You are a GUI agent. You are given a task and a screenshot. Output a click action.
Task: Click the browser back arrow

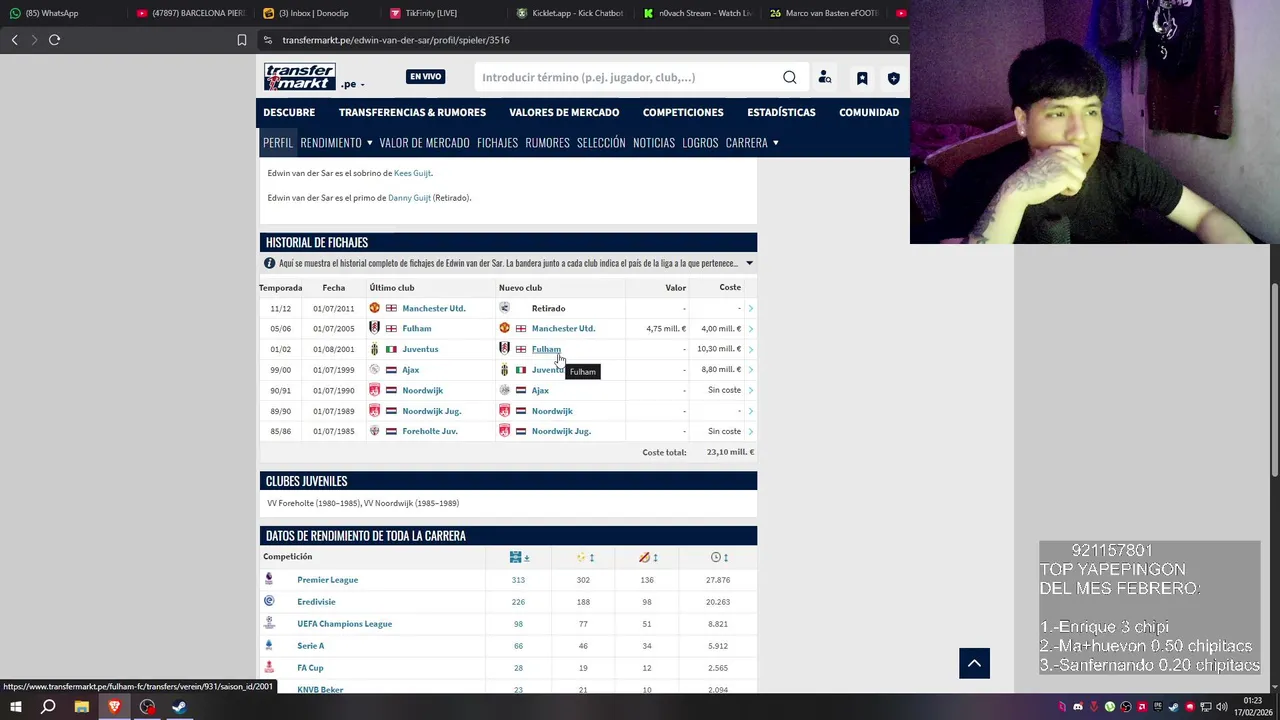(14, 40)
